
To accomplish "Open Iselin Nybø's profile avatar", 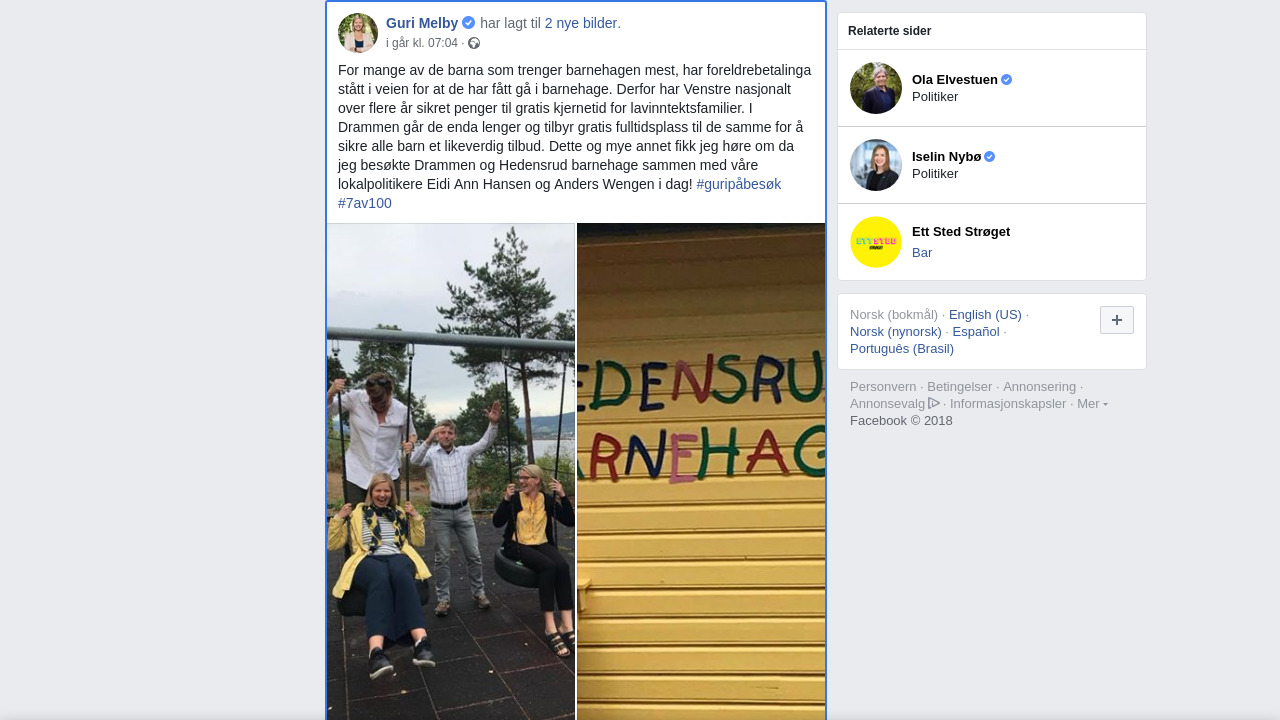I will tap(876, 165).
